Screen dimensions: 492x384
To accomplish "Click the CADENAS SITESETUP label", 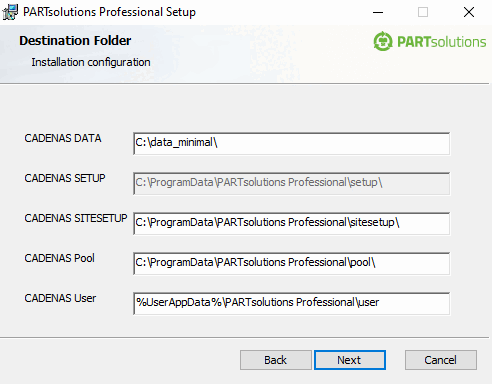I will coord(76,218).
